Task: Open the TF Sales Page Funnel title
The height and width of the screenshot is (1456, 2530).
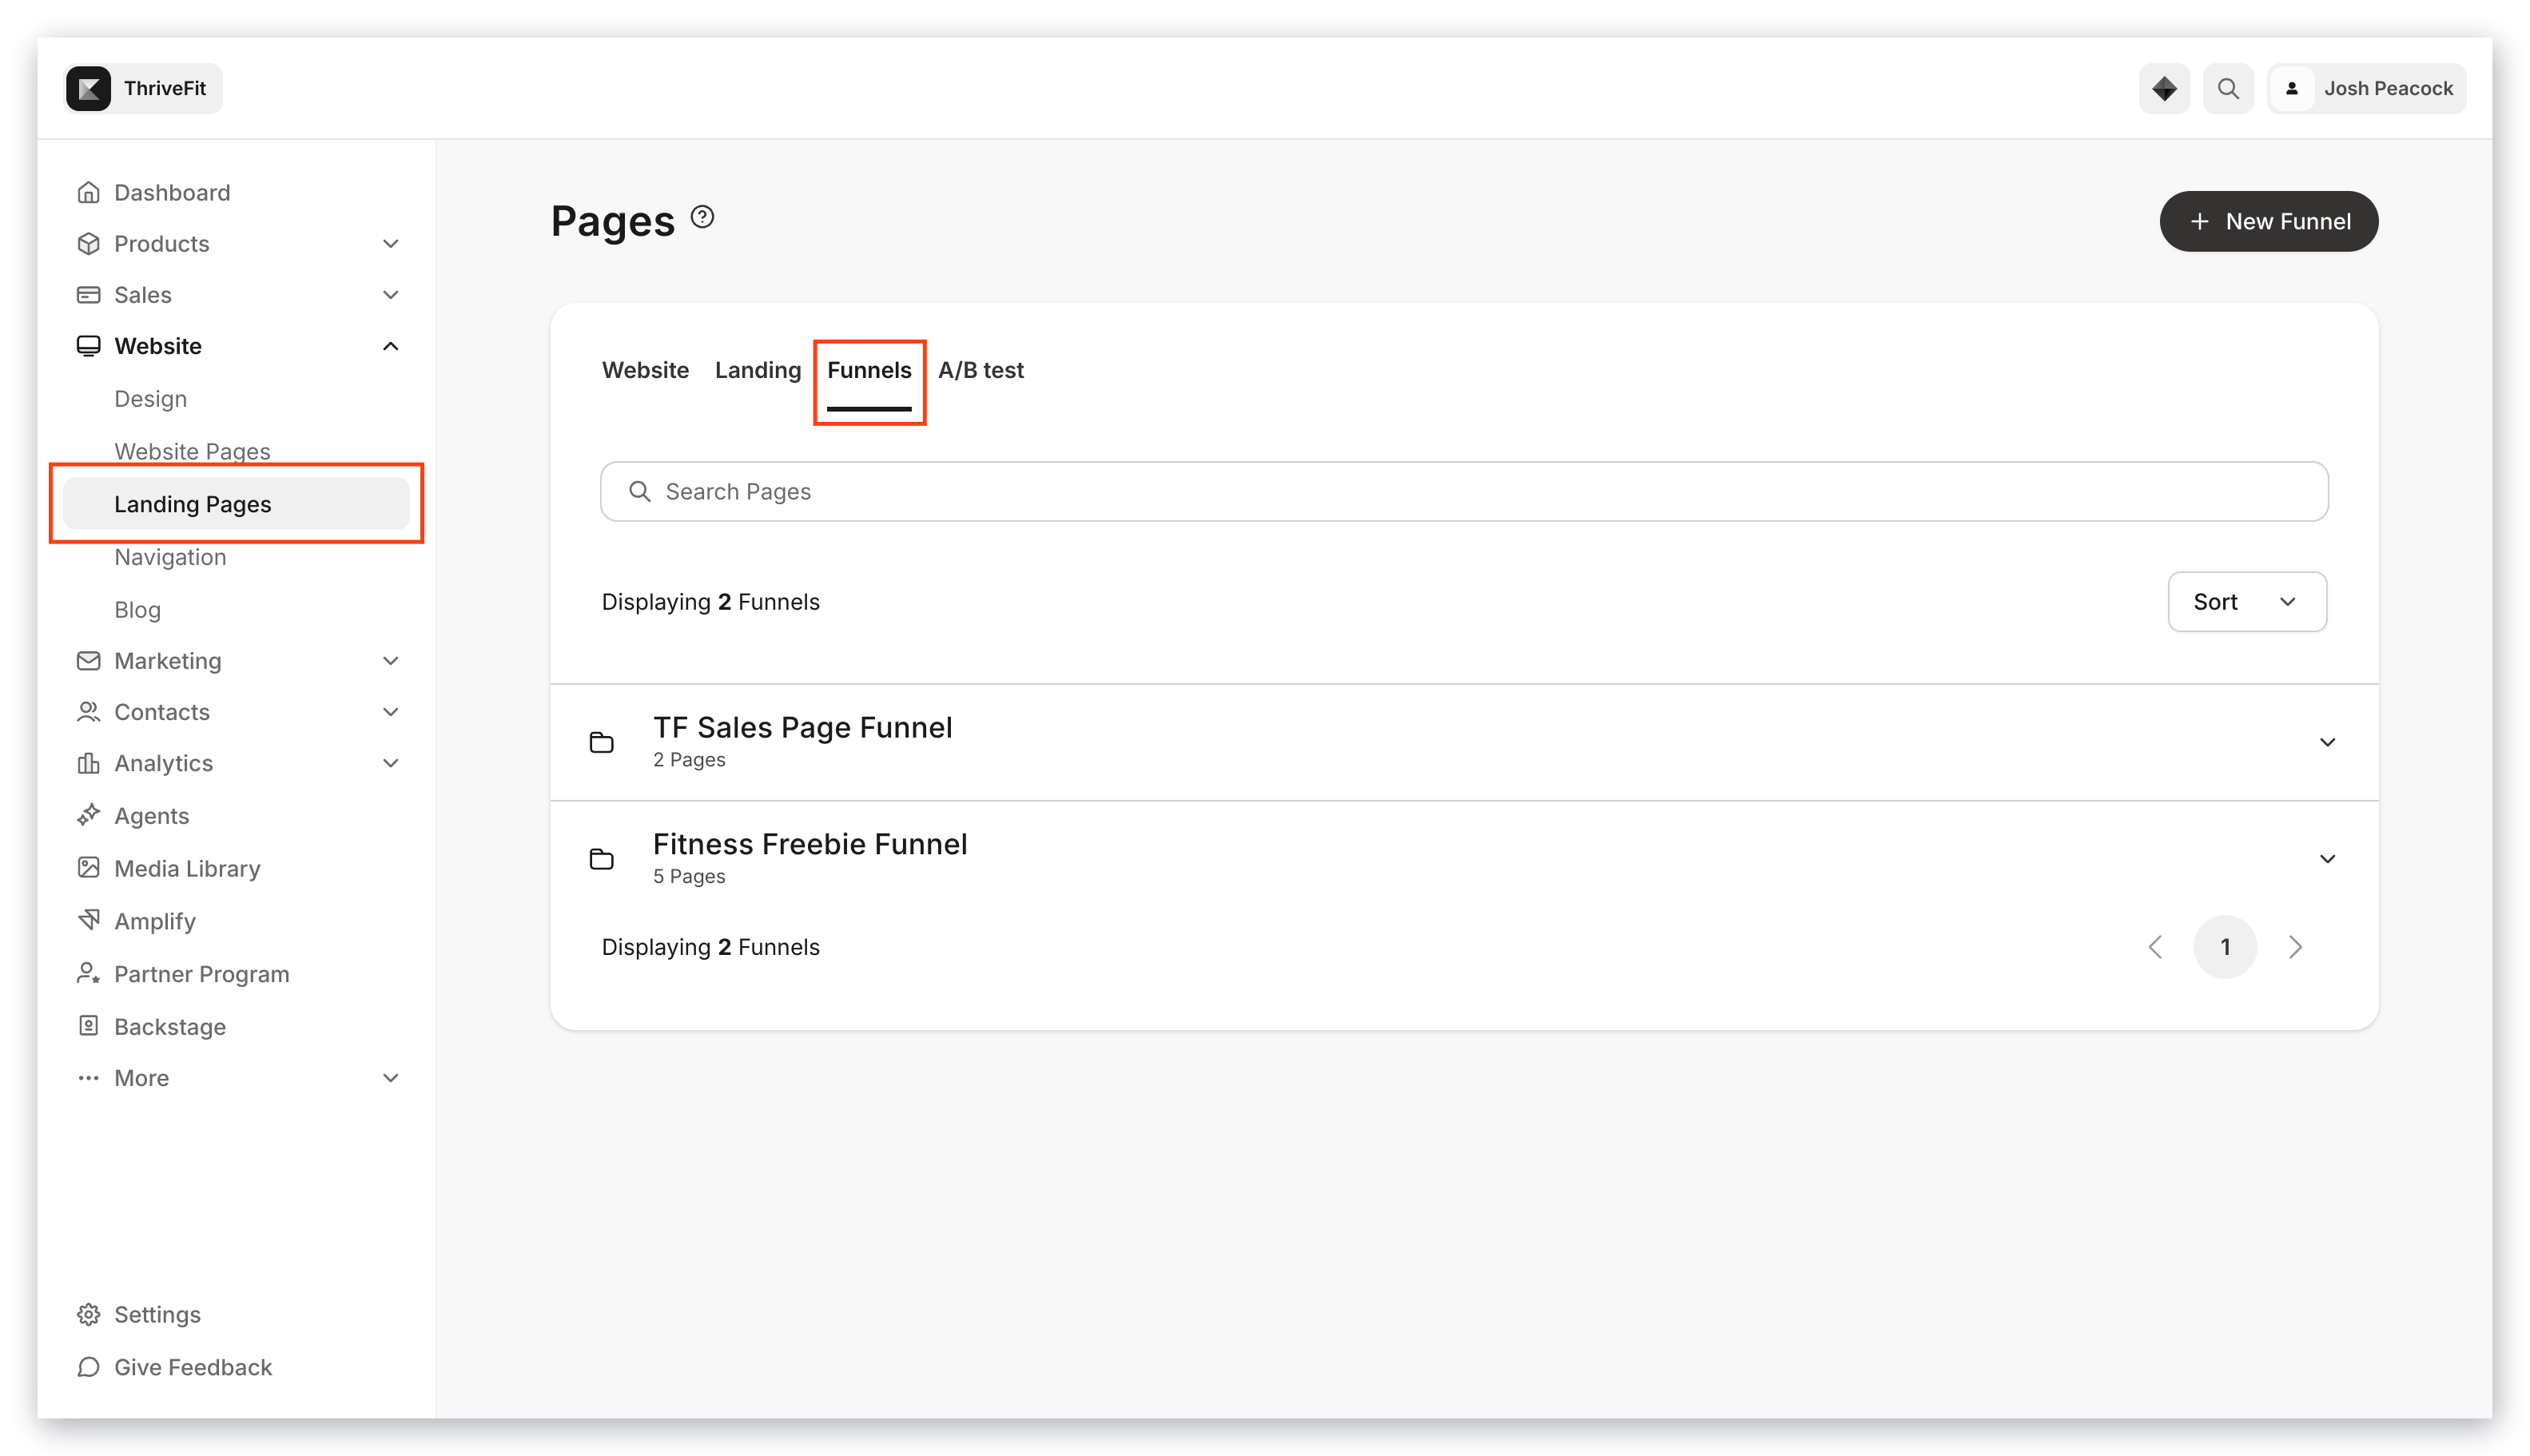Action: pyautogui.click(x=802, y=727)
